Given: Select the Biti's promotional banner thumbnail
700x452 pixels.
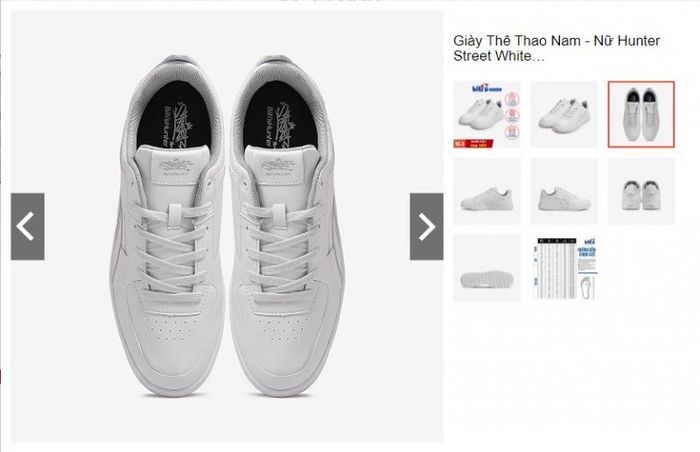Looking at the screenshot, I should coord(487,114).
